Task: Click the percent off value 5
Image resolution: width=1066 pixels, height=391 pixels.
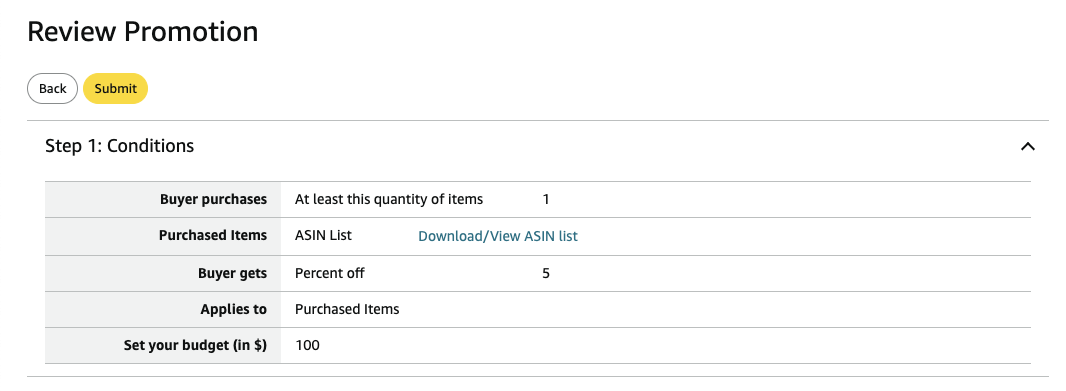Action: [x=546, y=273]
